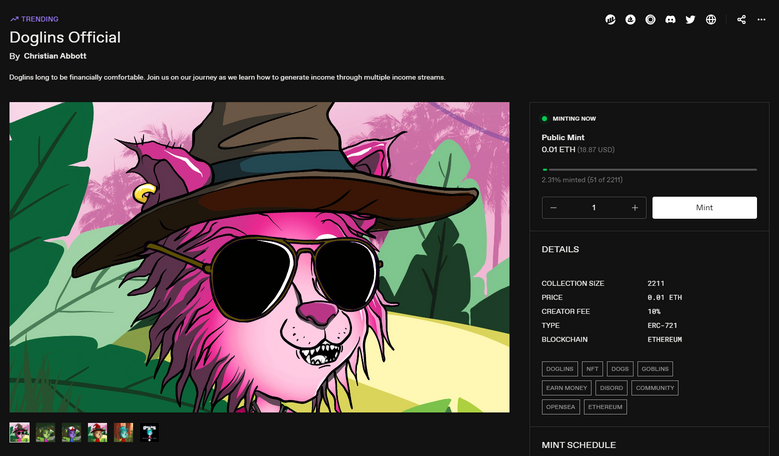Screen dimensions: 779x456
Task: Open the OpenSea sailboat icon link
Action: click(630, 19)
